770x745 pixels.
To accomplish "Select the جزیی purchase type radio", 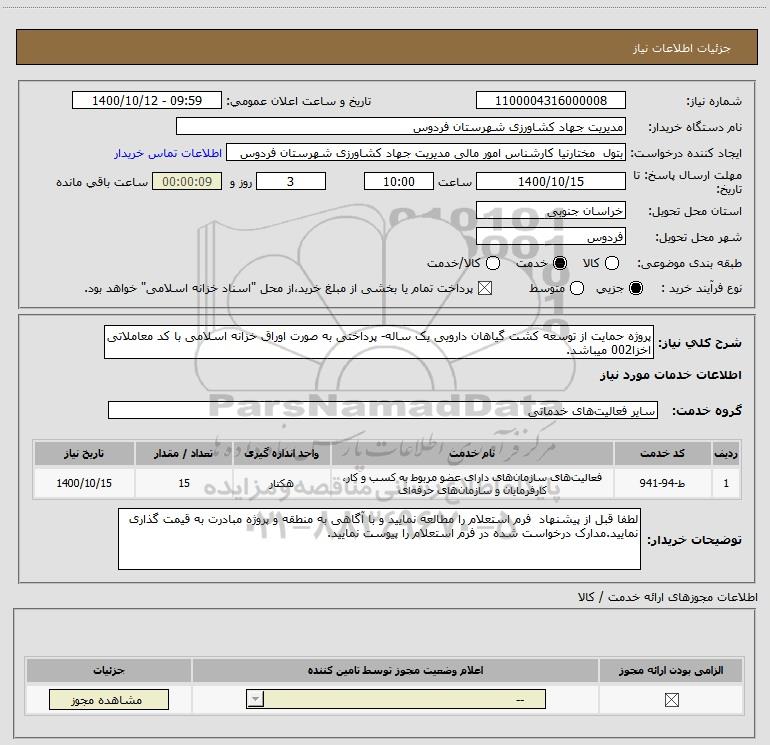I will pyautogui.click(x=635, y=288).
